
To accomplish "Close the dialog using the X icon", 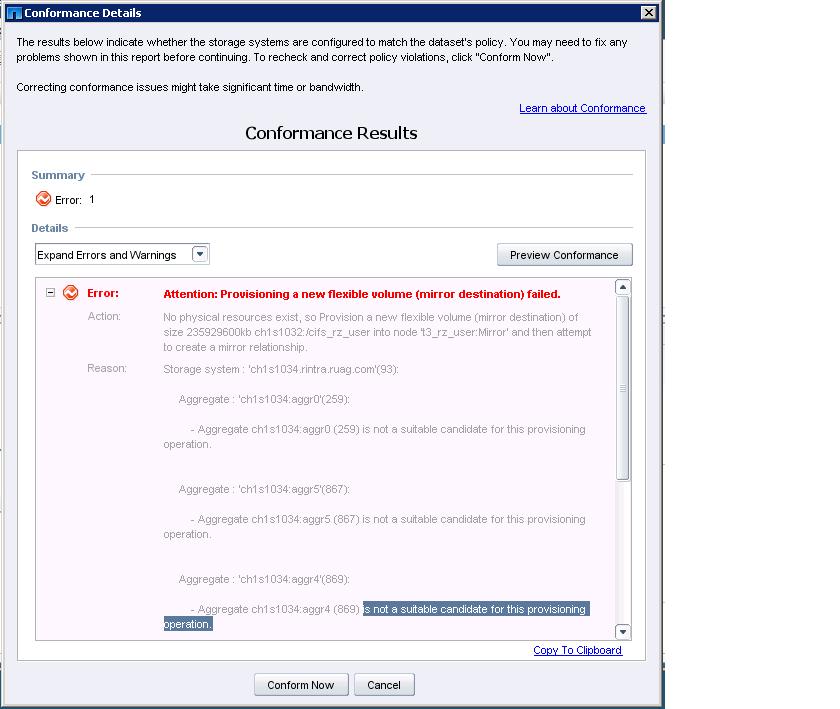I will click(x=648, y=12).
